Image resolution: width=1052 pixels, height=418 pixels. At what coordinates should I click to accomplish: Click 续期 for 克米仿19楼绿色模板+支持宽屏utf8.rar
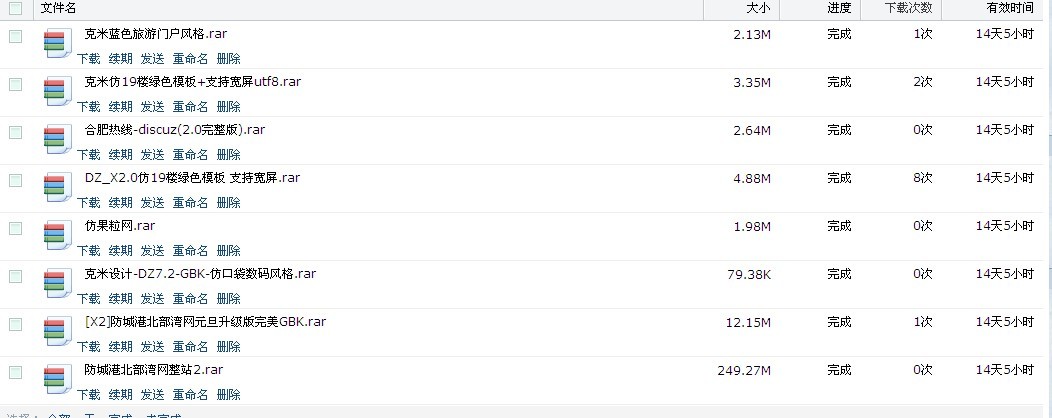click(120, 107)
